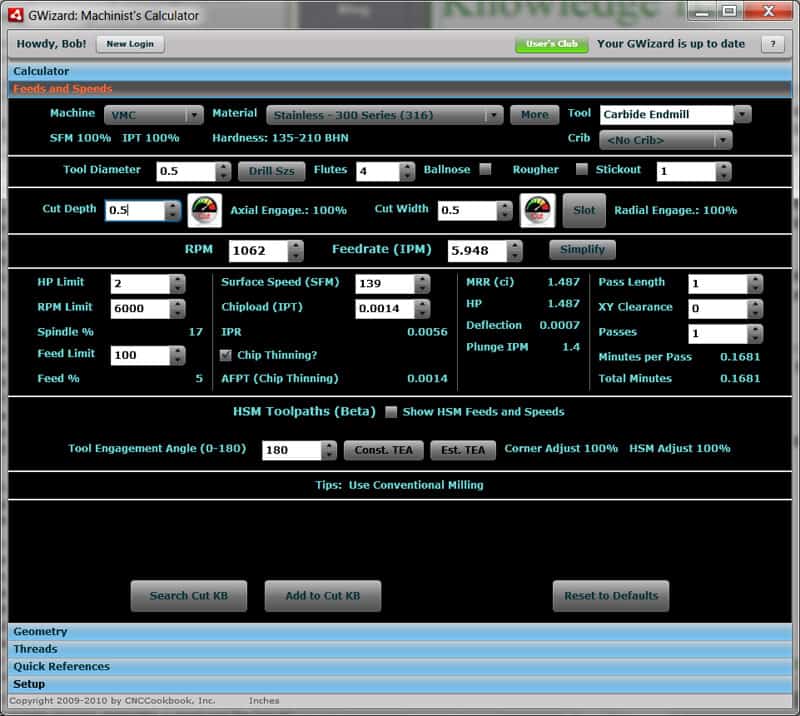
Task: Click the Slot button next to Cut Width
Action: click(584, 210)
